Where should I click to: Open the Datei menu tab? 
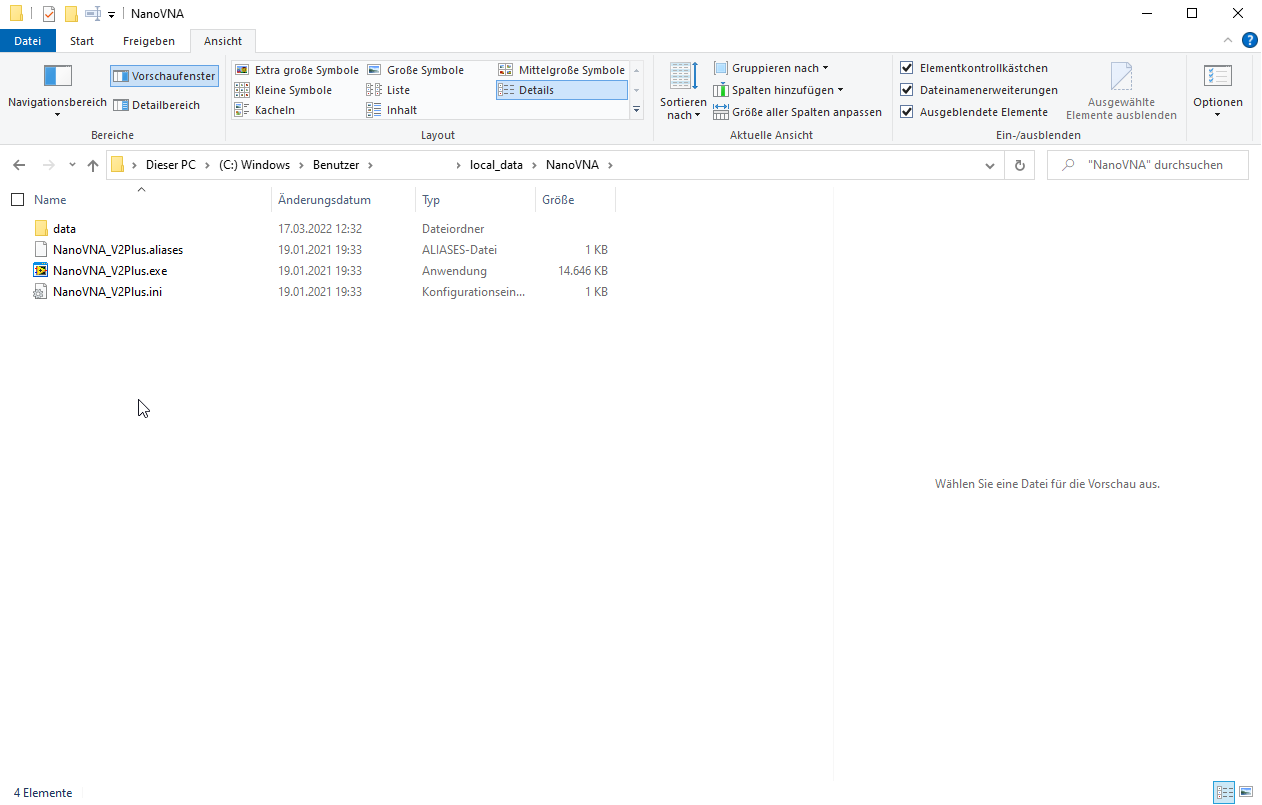[28, 41]
